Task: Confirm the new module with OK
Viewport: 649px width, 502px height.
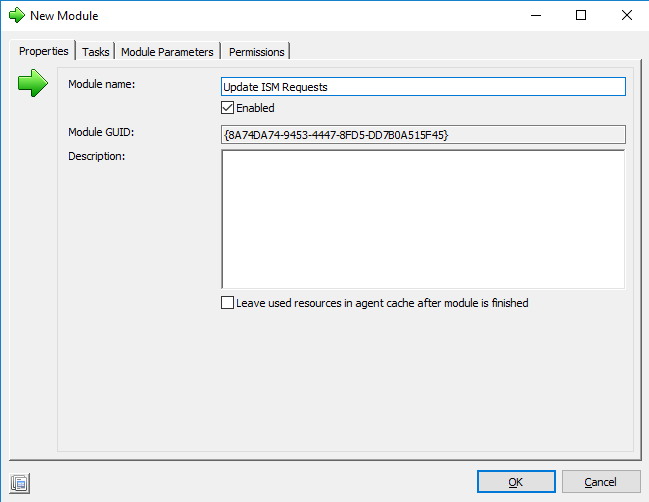Action: click(516, 482)
